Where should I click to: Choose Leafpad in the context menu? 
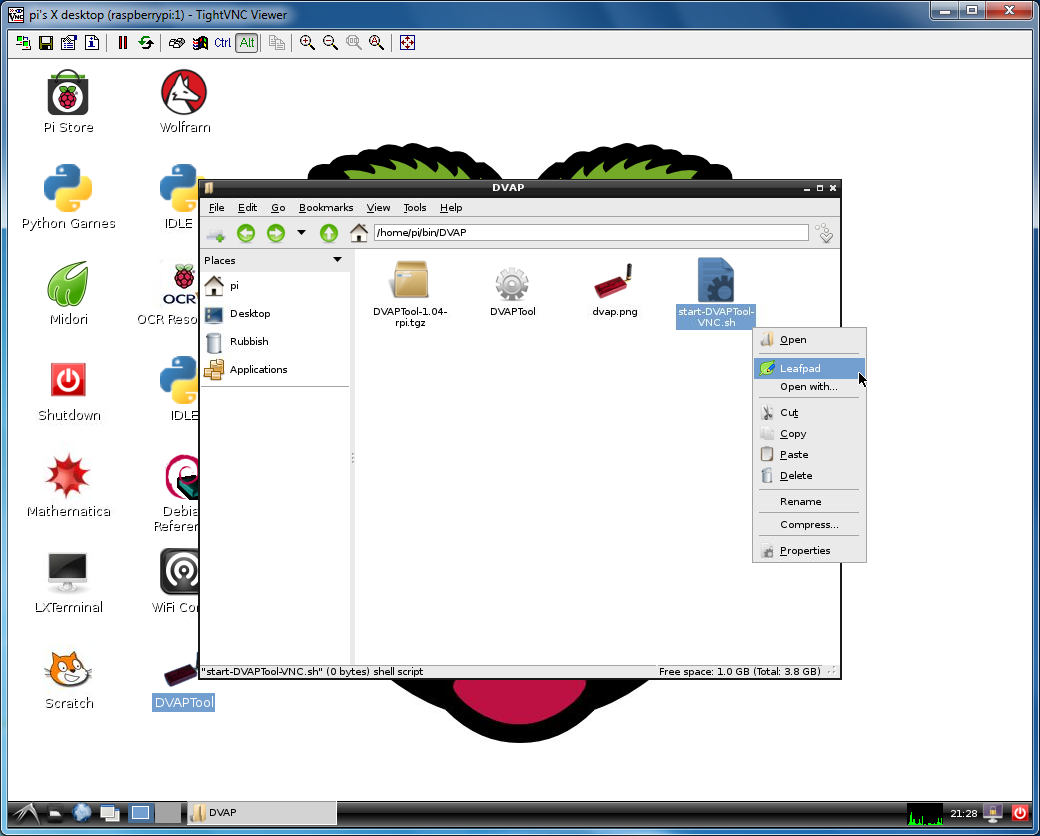[x=809, y=368]
